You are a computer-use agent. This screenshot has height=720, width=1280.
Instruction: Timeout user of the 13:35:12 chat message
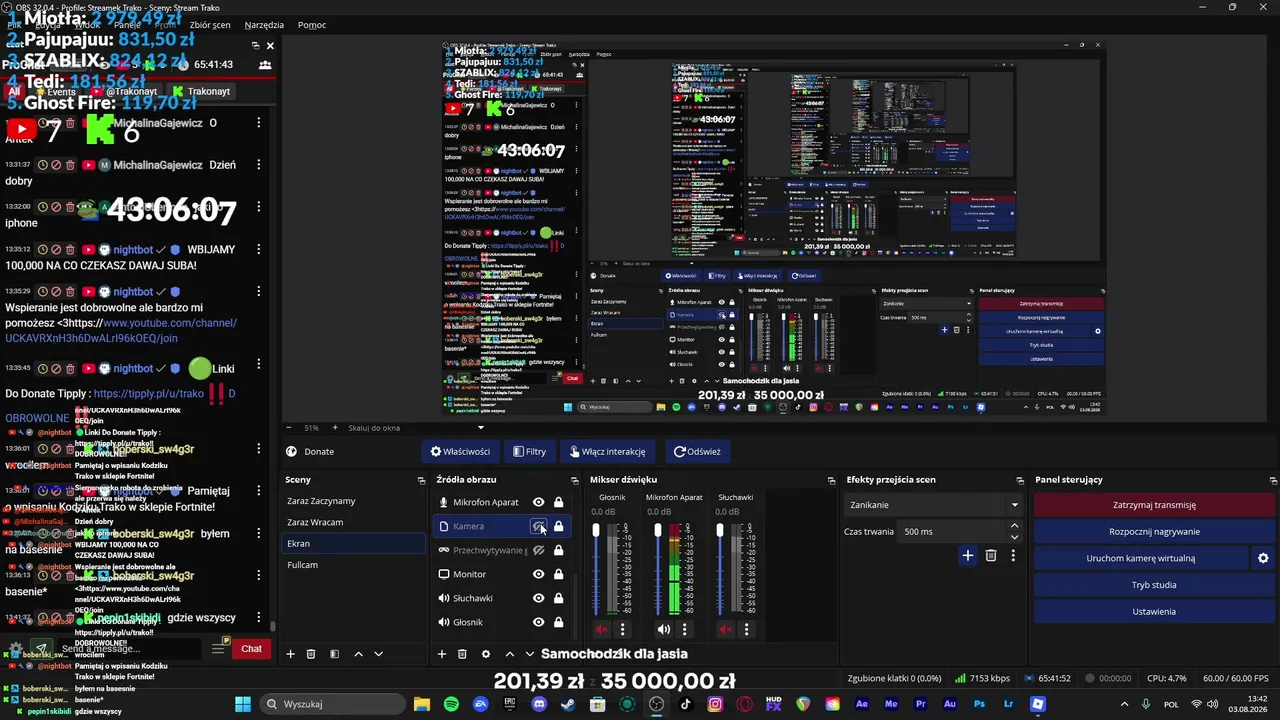coord(42,249)
